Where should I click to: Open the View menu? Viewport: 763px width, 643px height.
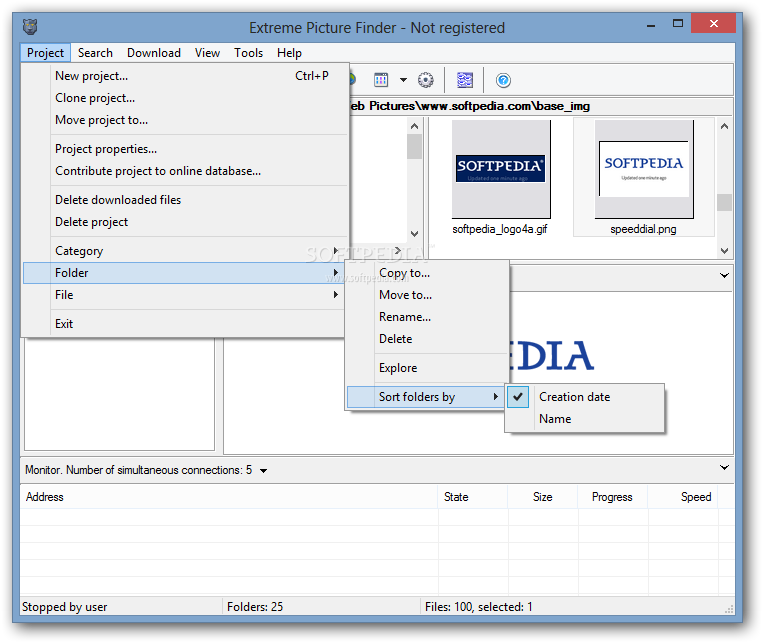pyautogui.click(x=207, y=53)
